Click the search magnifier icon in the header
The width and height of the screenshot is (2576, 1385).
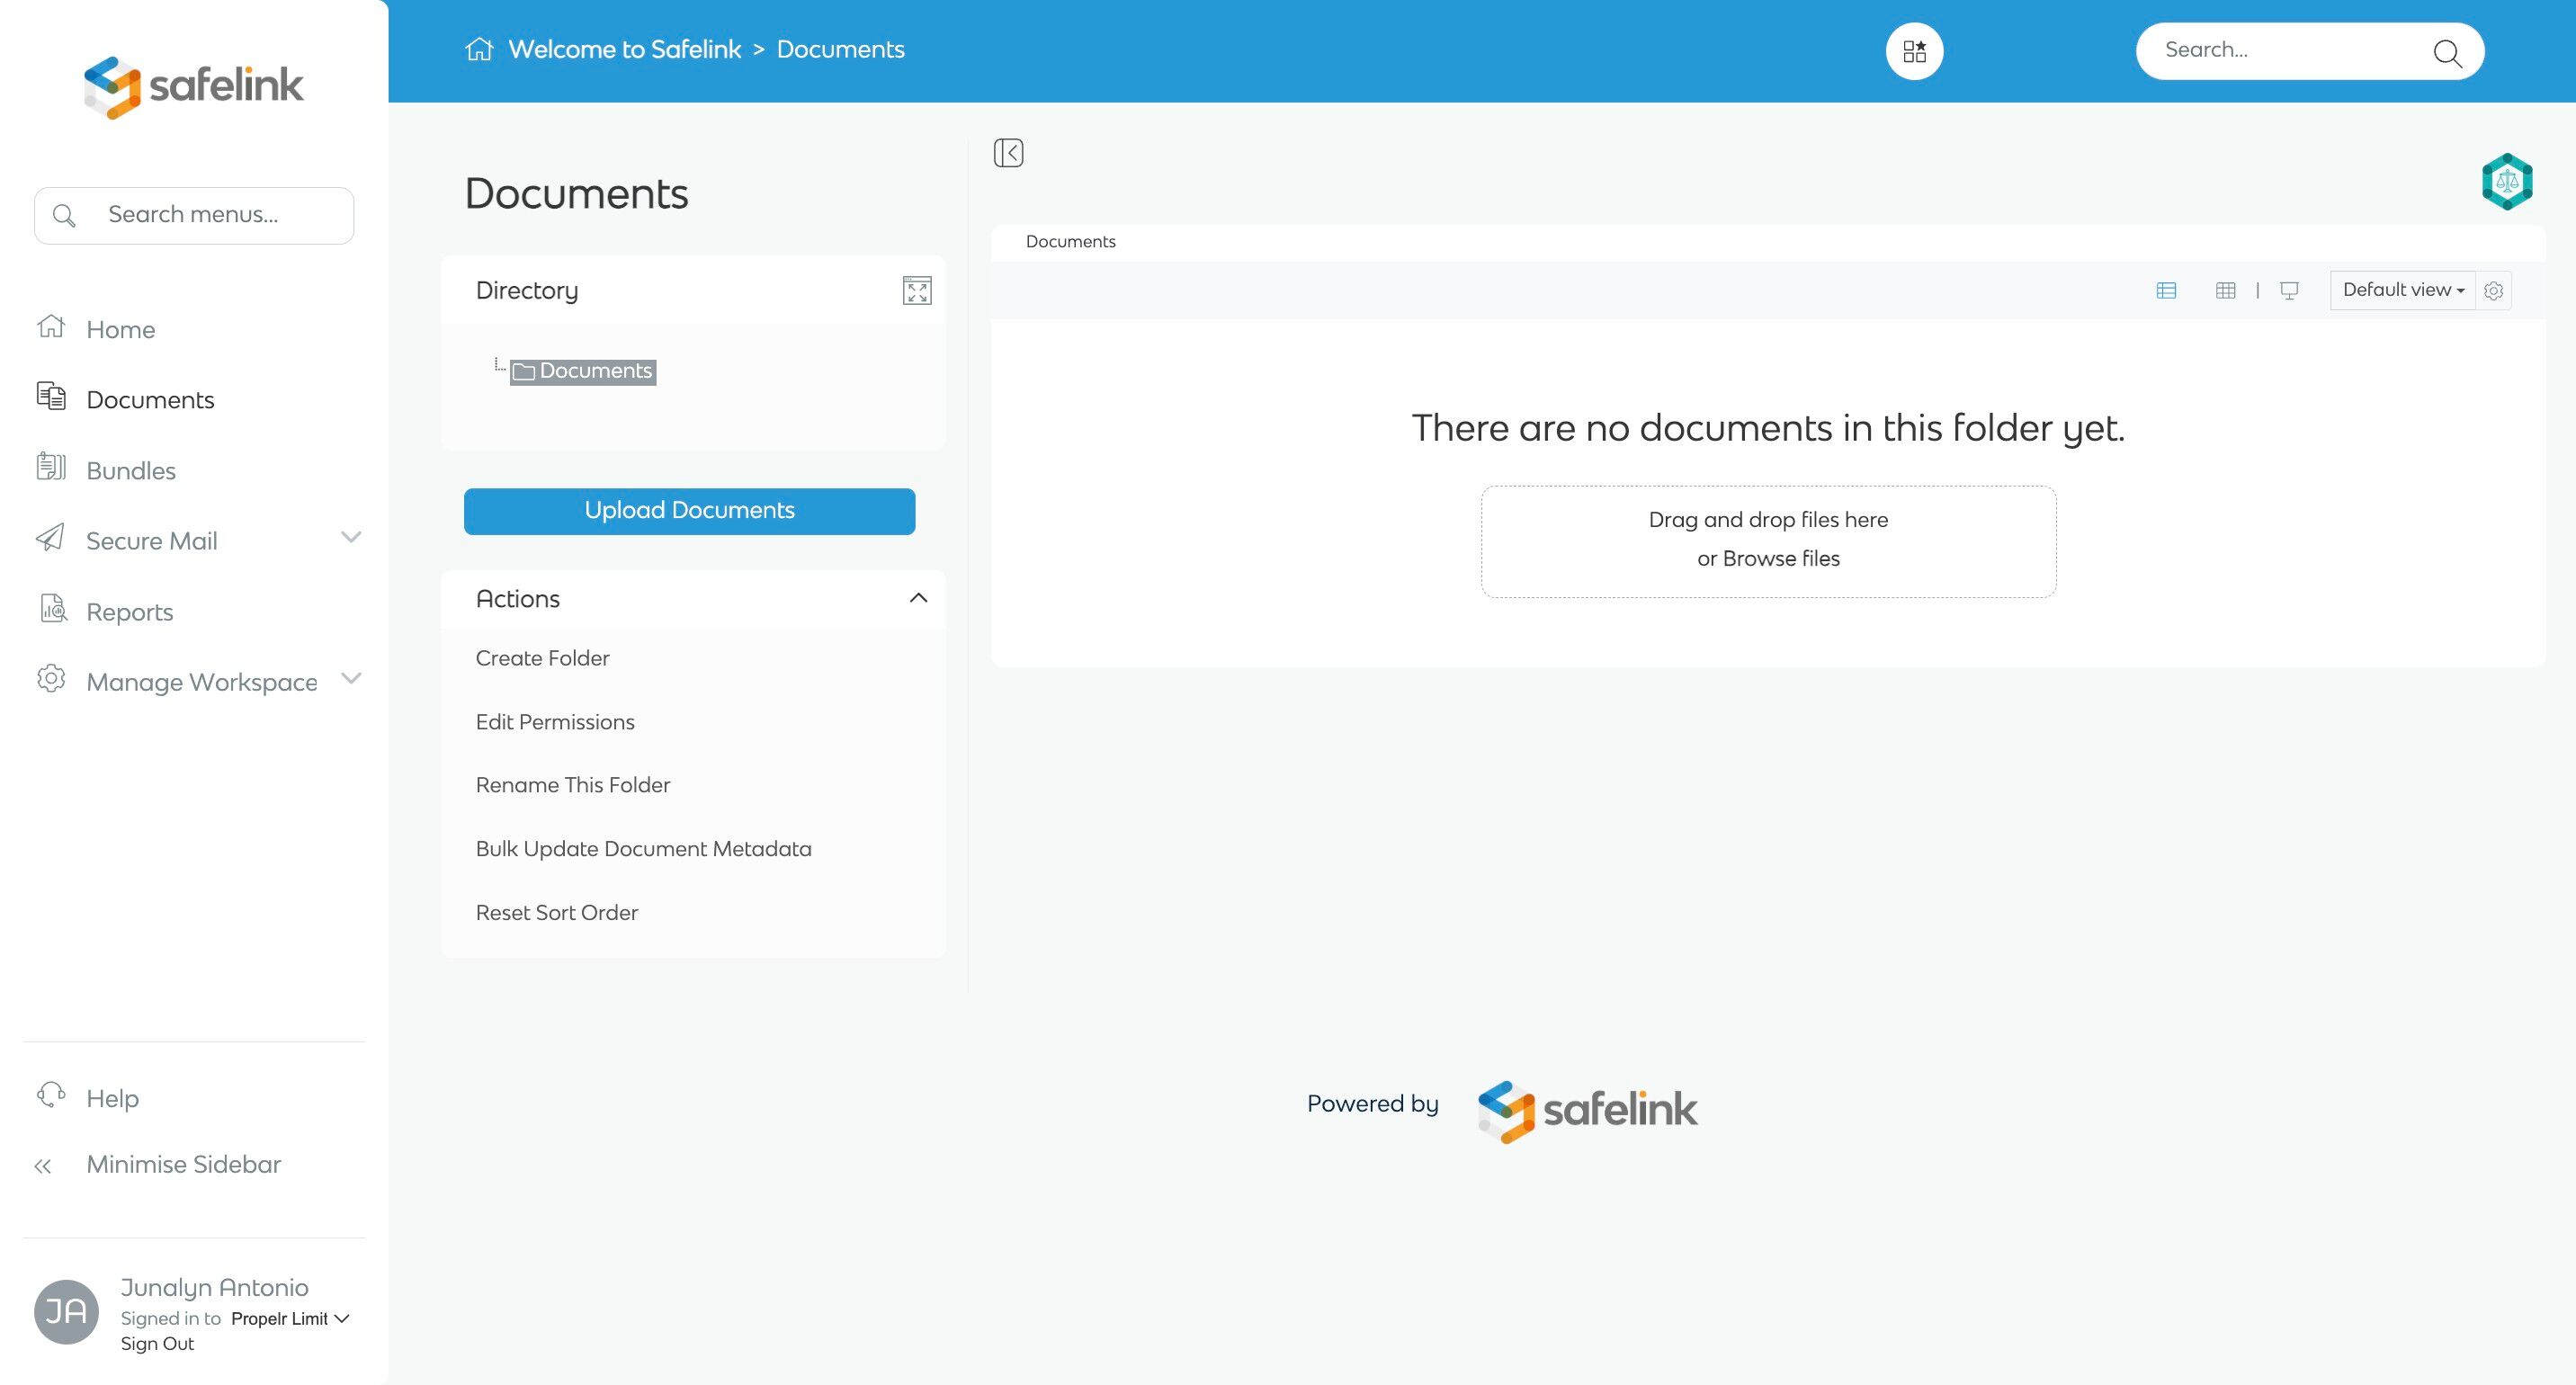pyautogui.click(x=2446, y=53)
